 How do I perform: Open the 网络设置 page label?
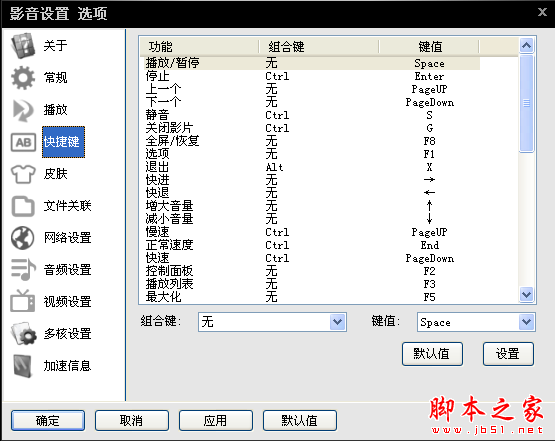[67, 238]
